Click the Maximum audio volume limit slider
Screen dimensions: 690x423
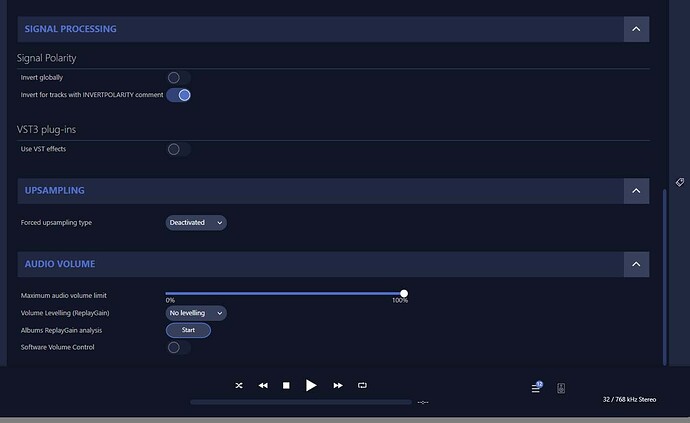pyautogui.click(x=285, y=294)
